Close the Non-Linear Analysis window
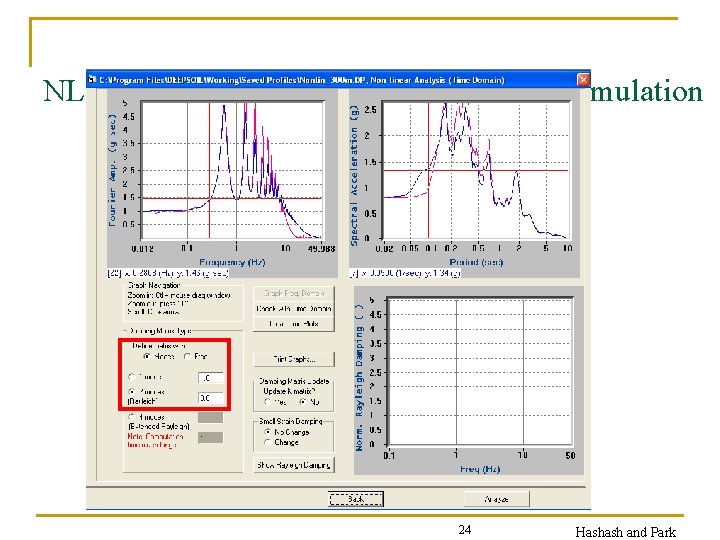 (583, 80)
